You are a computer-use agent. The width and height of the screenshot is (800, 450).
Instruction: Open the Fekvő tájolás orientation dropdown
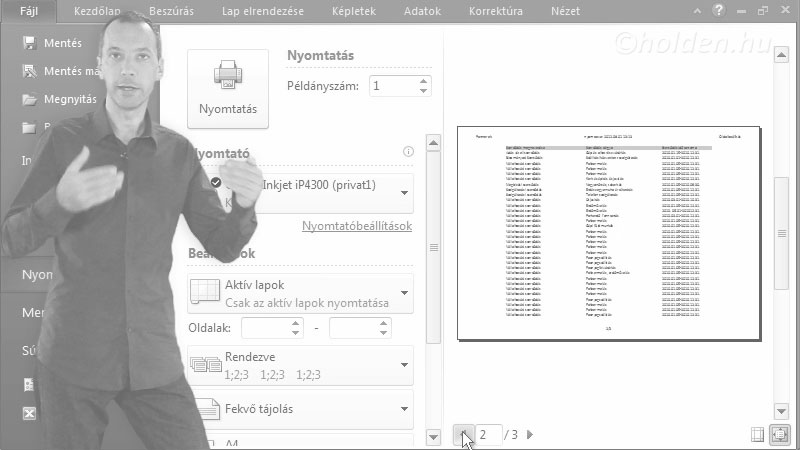coord(301,409)
